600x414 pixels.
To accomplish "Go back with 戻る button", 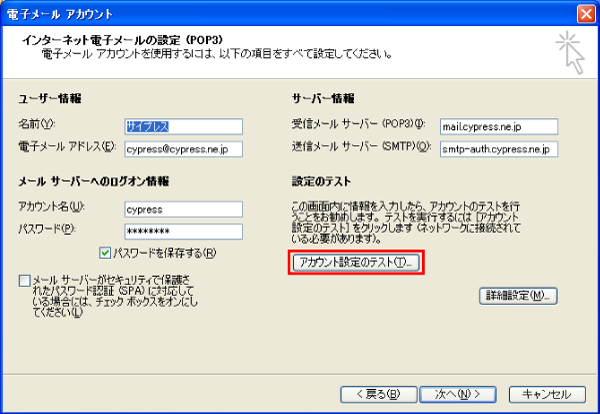I will 378,394.
